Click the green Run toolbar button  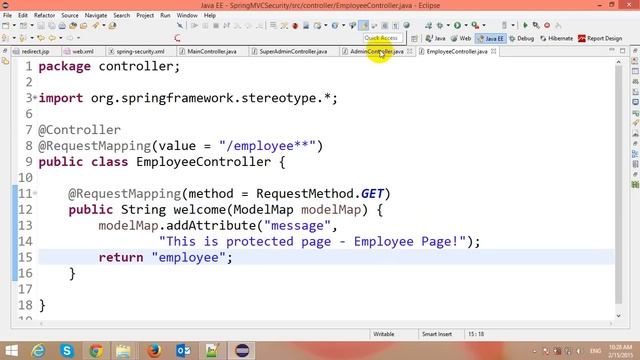pyautogui.click(x=457, y=25)
